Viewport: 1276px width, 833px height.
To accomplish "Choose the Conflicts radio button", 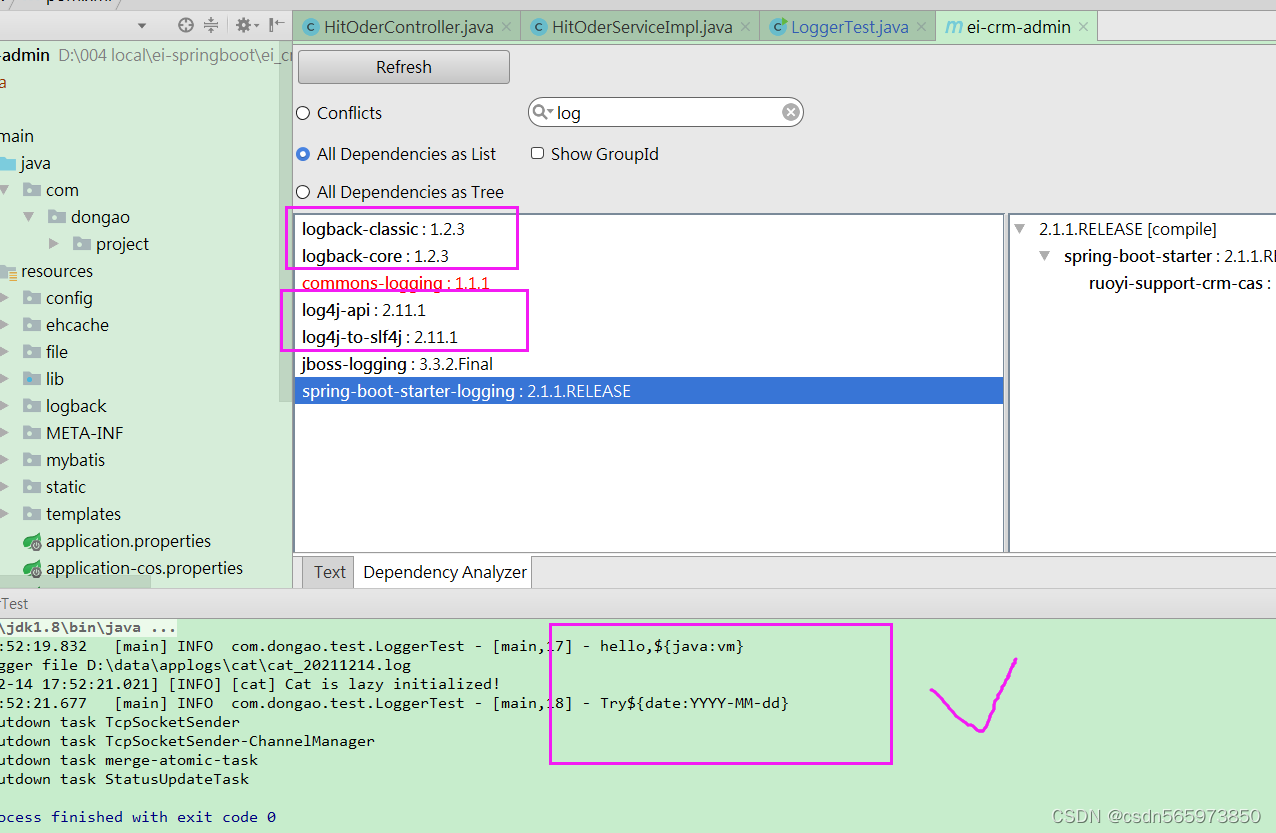I will click(303, 113).
